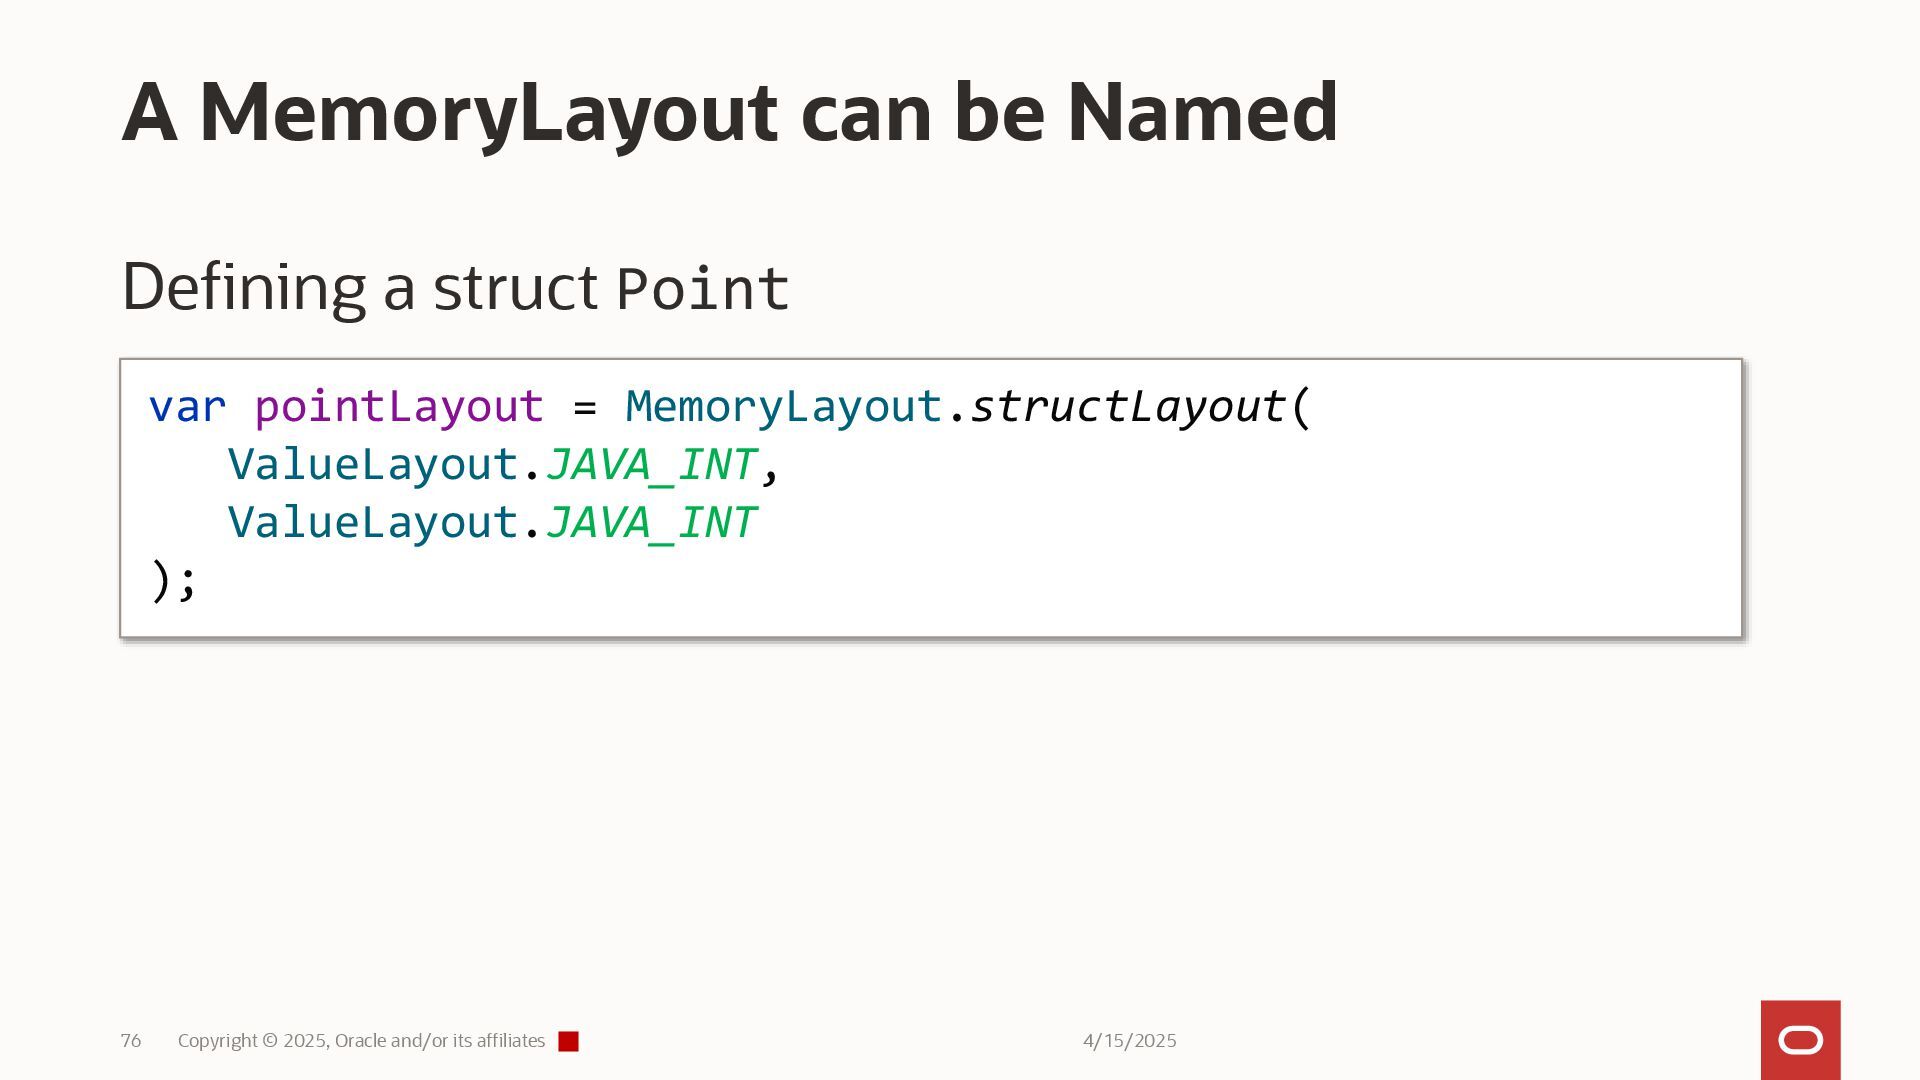The width and height of the screenshot is (1920, 1080).
Task: Click the Oracle copyright text in the footer
Action: pos(361,1041)
